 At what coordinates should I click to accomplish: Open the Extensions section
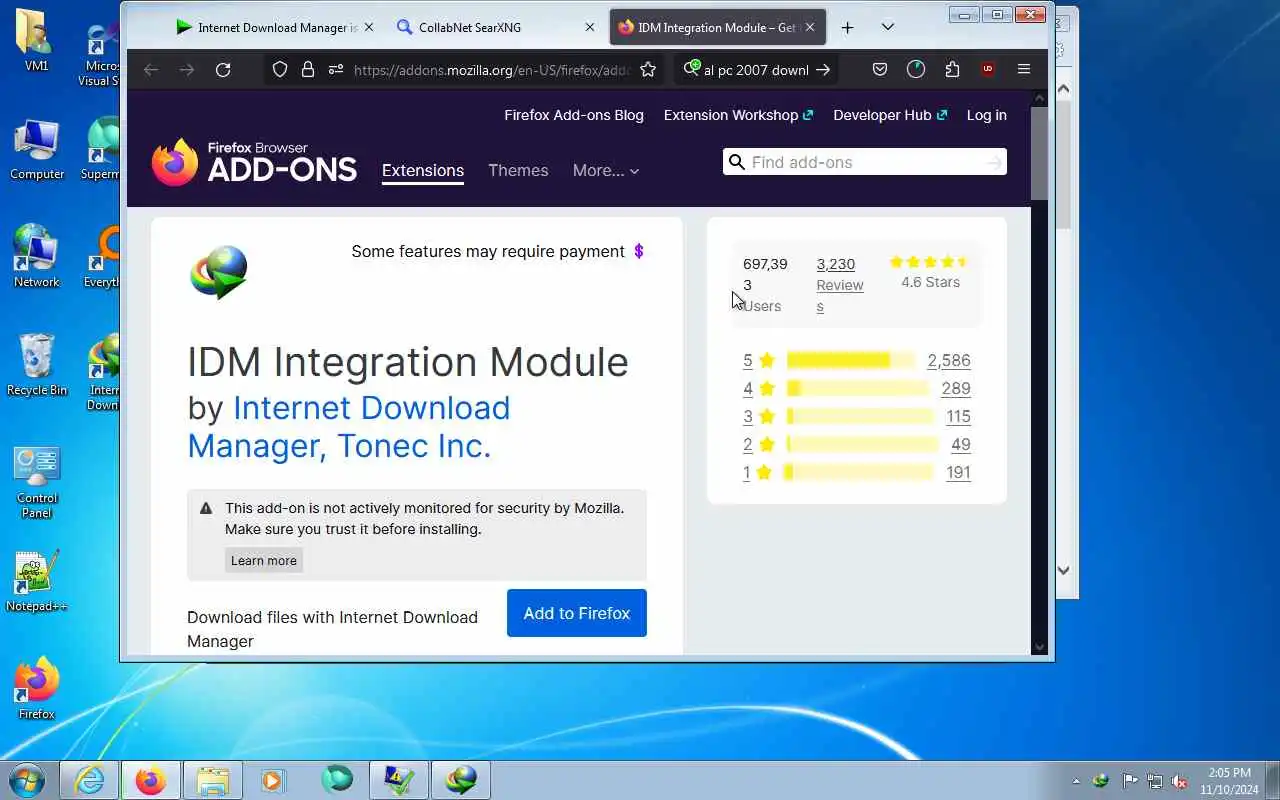pos(423,171)
